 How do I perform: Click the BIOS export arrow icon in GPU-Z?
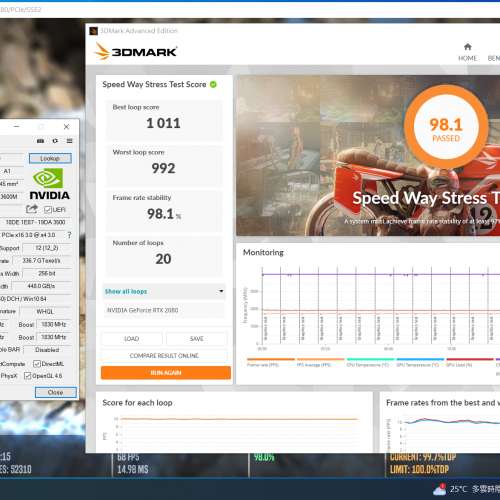pyautogui.click(x=32, y=209)
